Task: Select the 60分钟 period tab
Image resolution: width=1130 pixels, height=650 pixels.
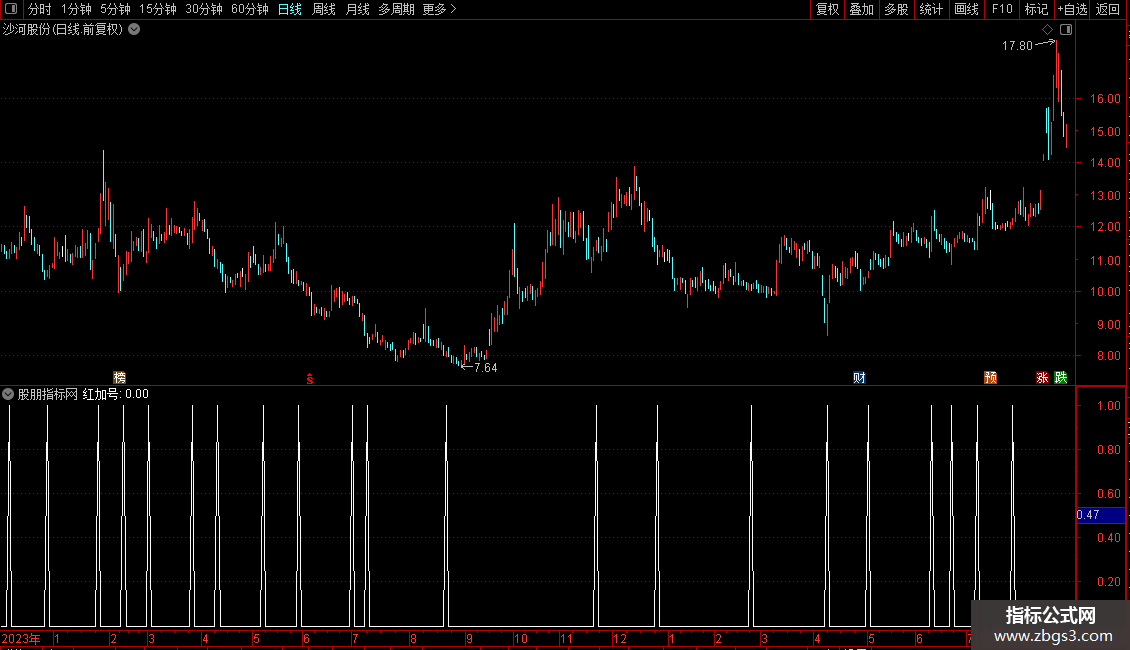Action: tap(249, 9)
